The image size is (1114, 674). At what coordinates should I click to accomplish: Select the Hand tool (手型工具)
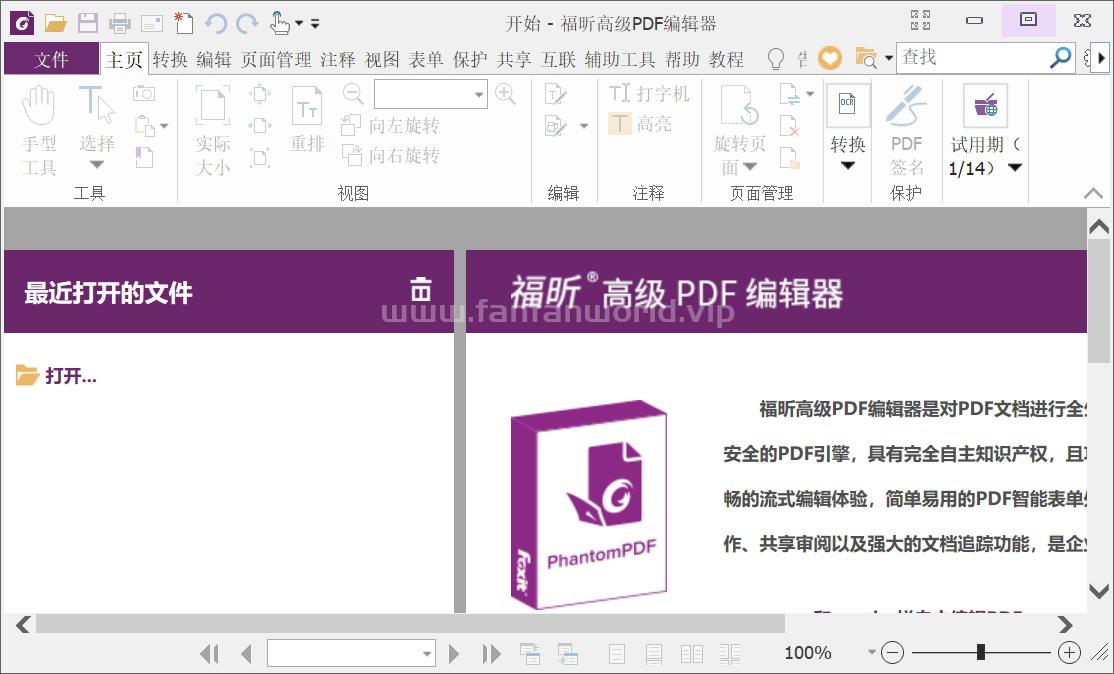39,130
